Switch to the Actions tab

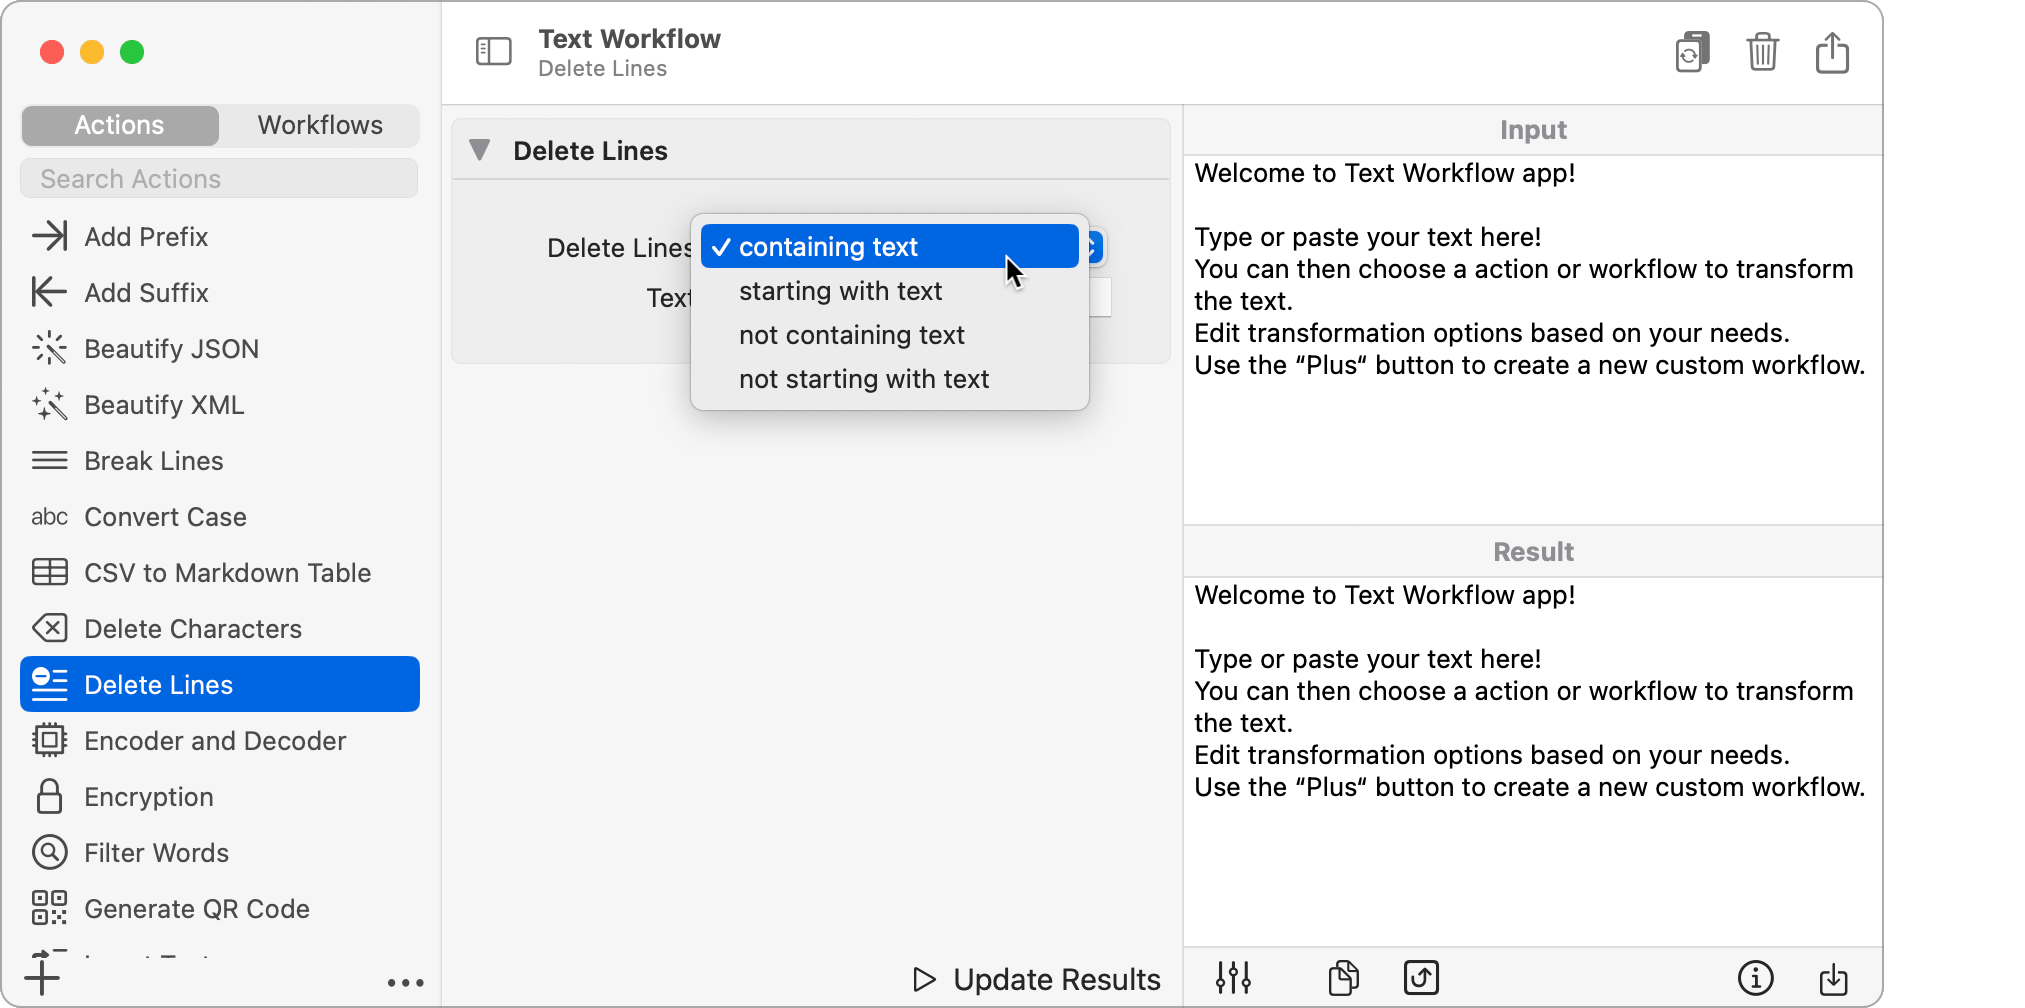pos(120,125)
